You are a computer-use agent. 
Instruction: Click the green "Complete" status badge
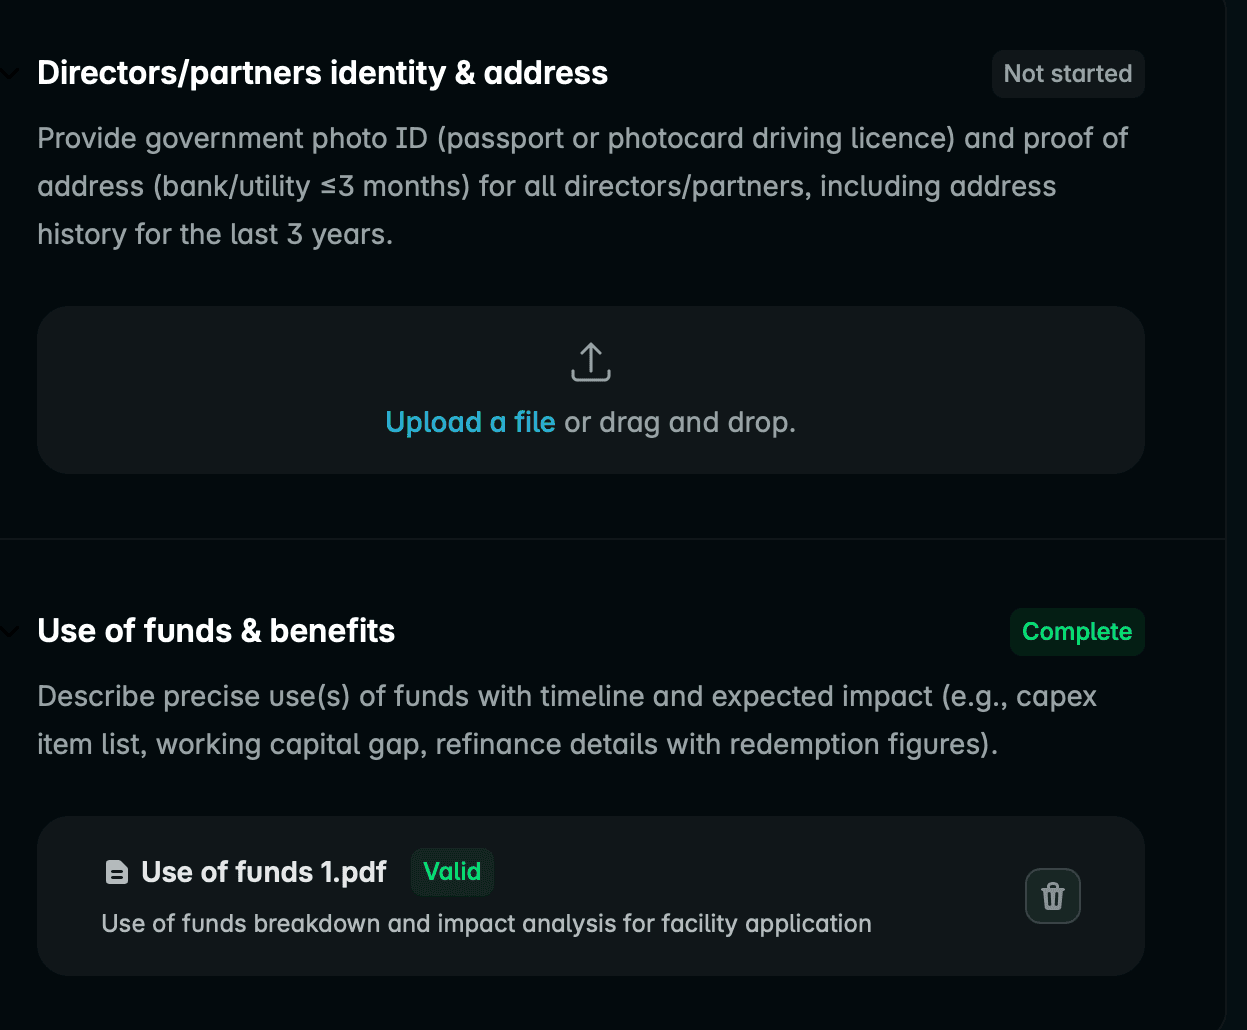tap(1076, 632)
